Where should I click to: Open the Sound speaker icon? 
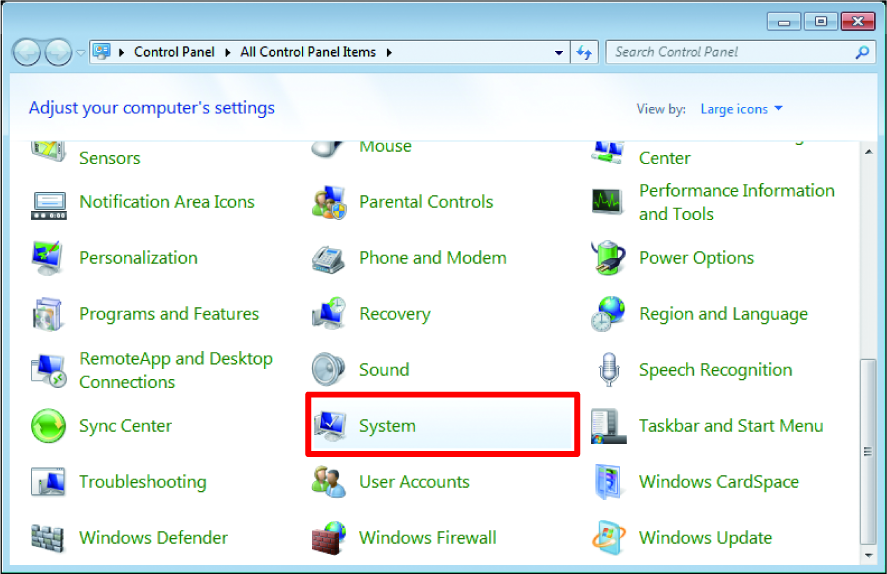(x=329, y=370)
